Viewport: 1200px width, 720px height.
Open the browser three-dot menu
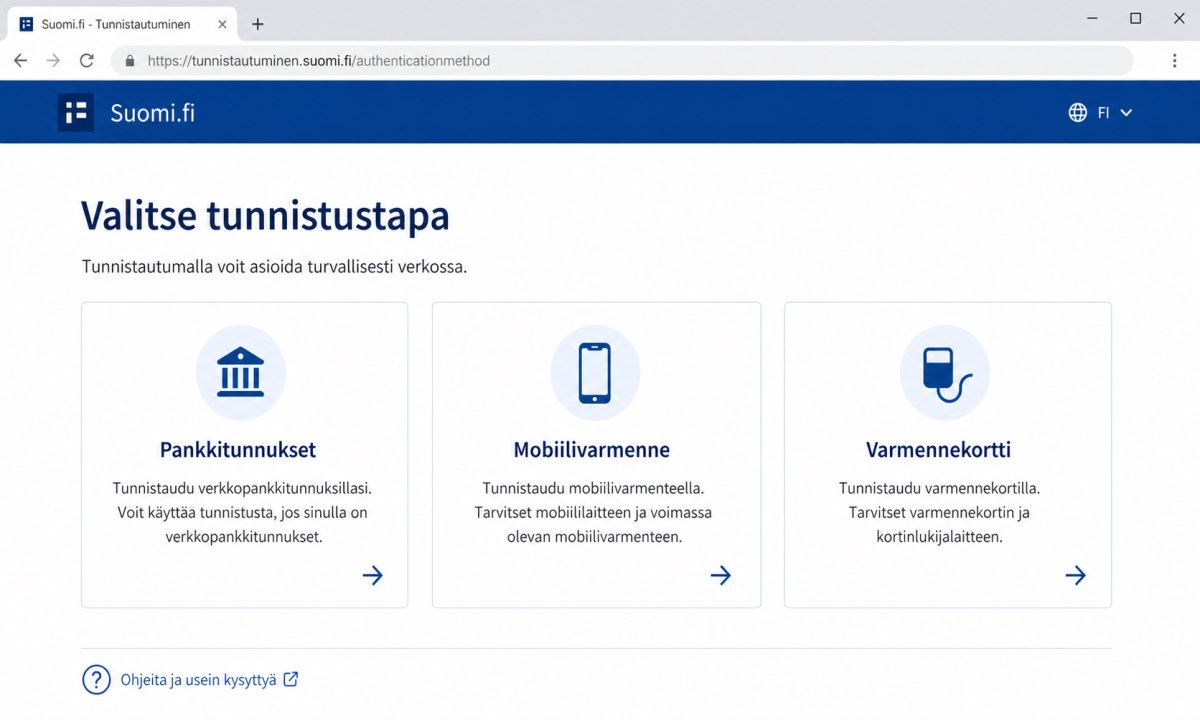(1175, 61)
